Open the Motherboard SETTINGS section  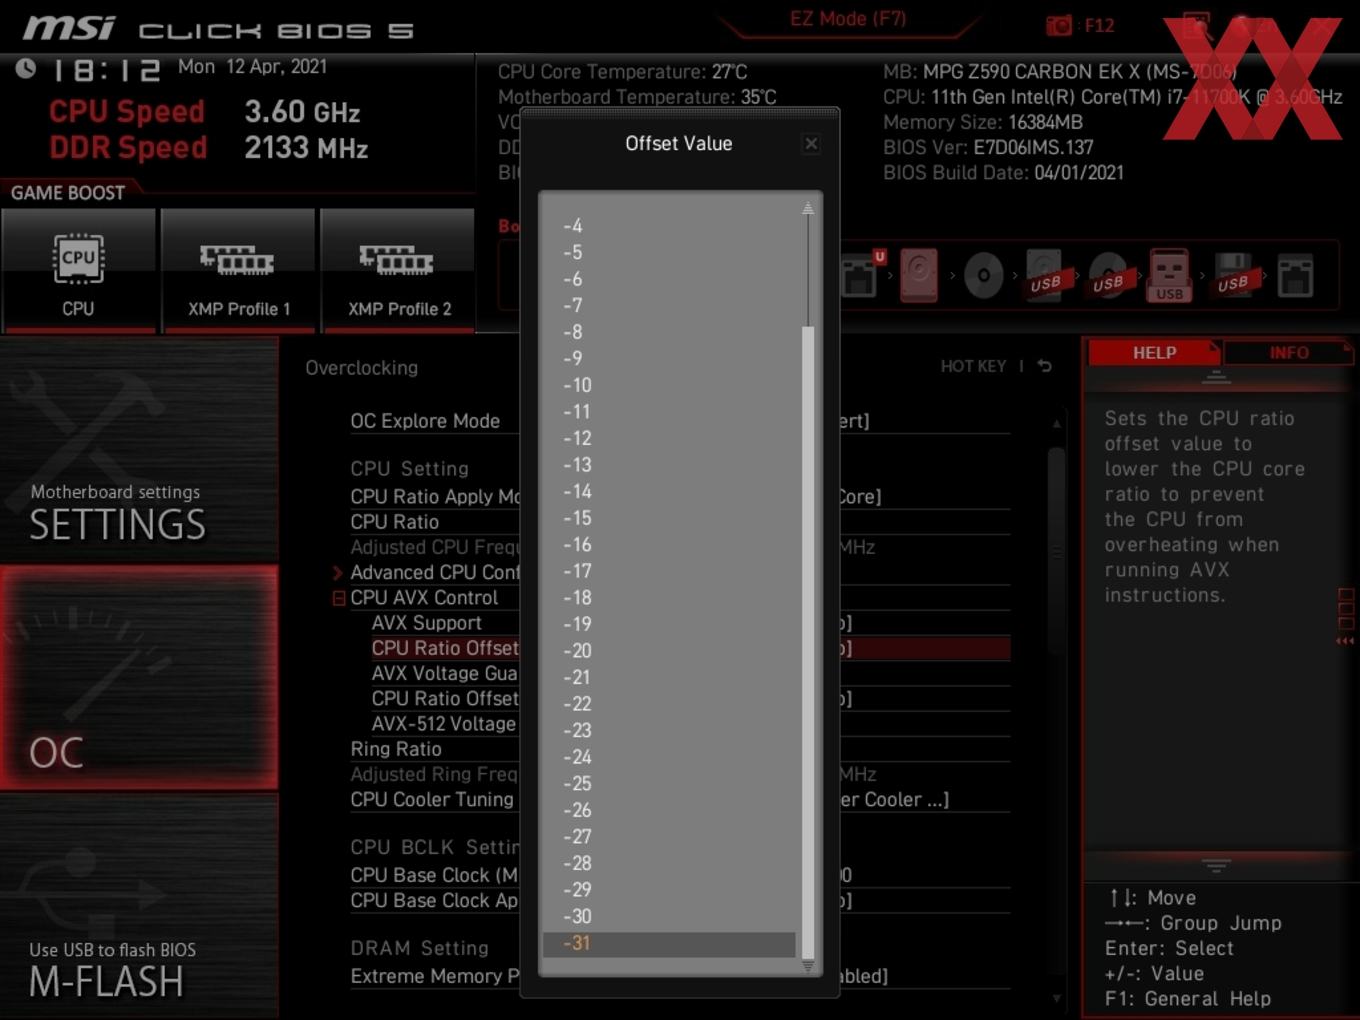click(139, 450)
